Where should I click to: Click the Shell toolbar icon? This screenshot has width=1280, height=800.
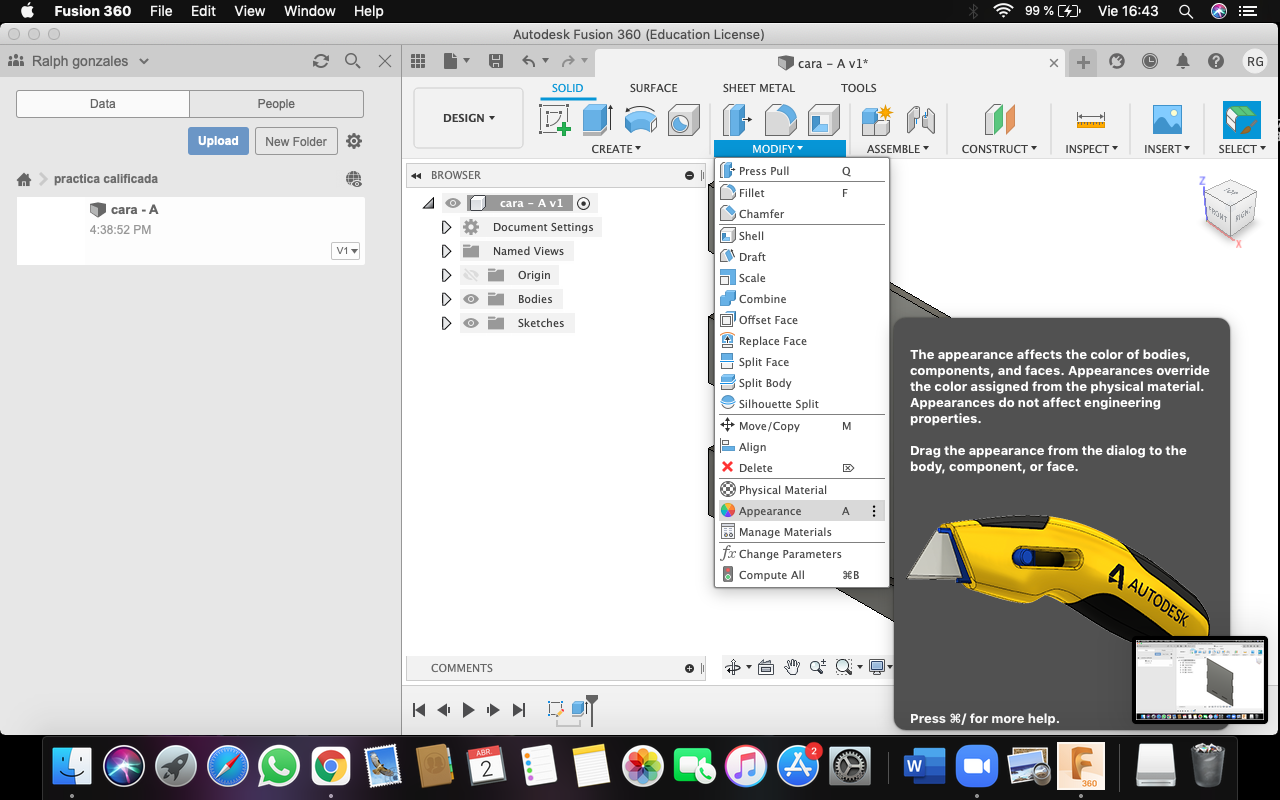point(824,120)
